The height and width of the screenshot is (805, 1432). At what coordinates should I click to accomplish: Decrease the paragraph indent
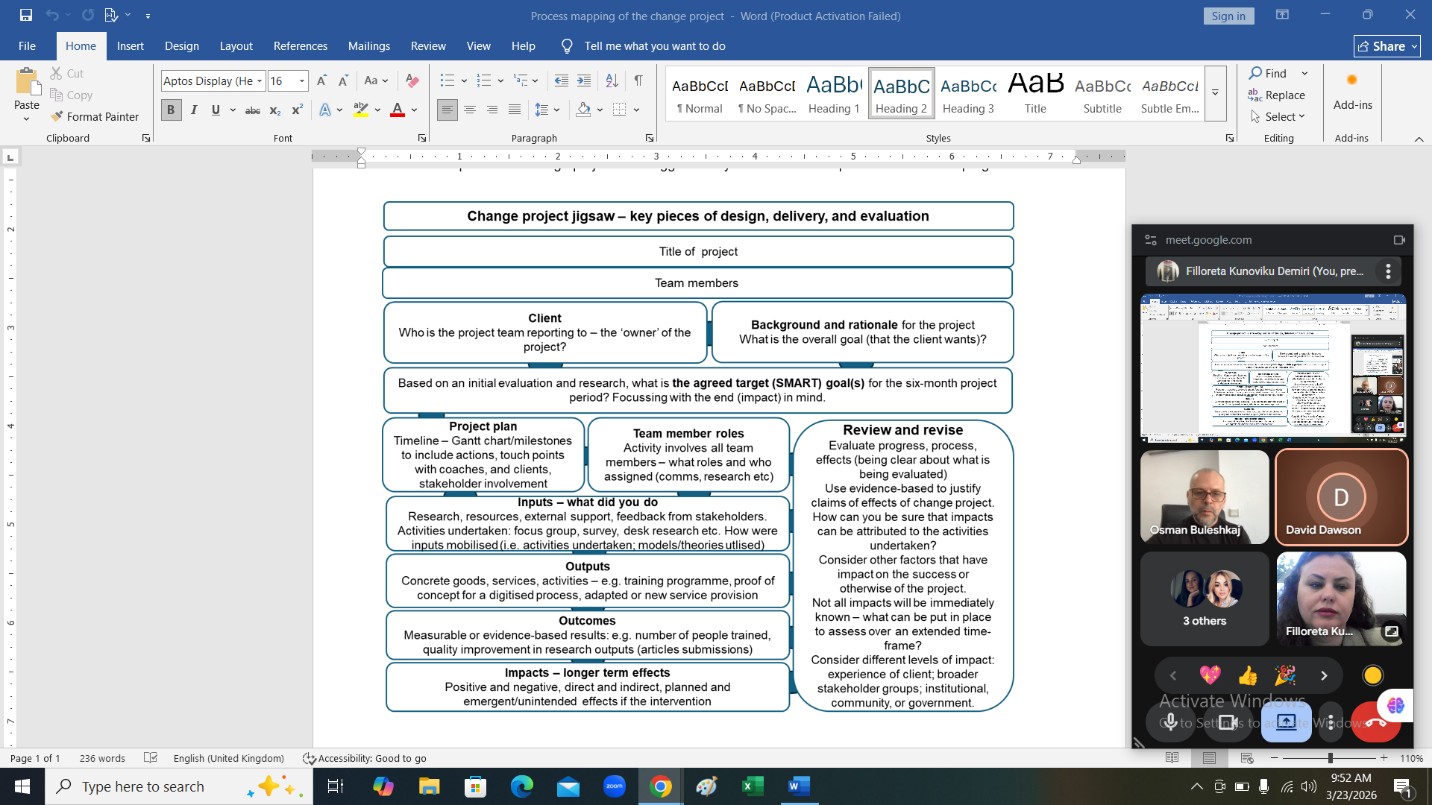point(561,81)
